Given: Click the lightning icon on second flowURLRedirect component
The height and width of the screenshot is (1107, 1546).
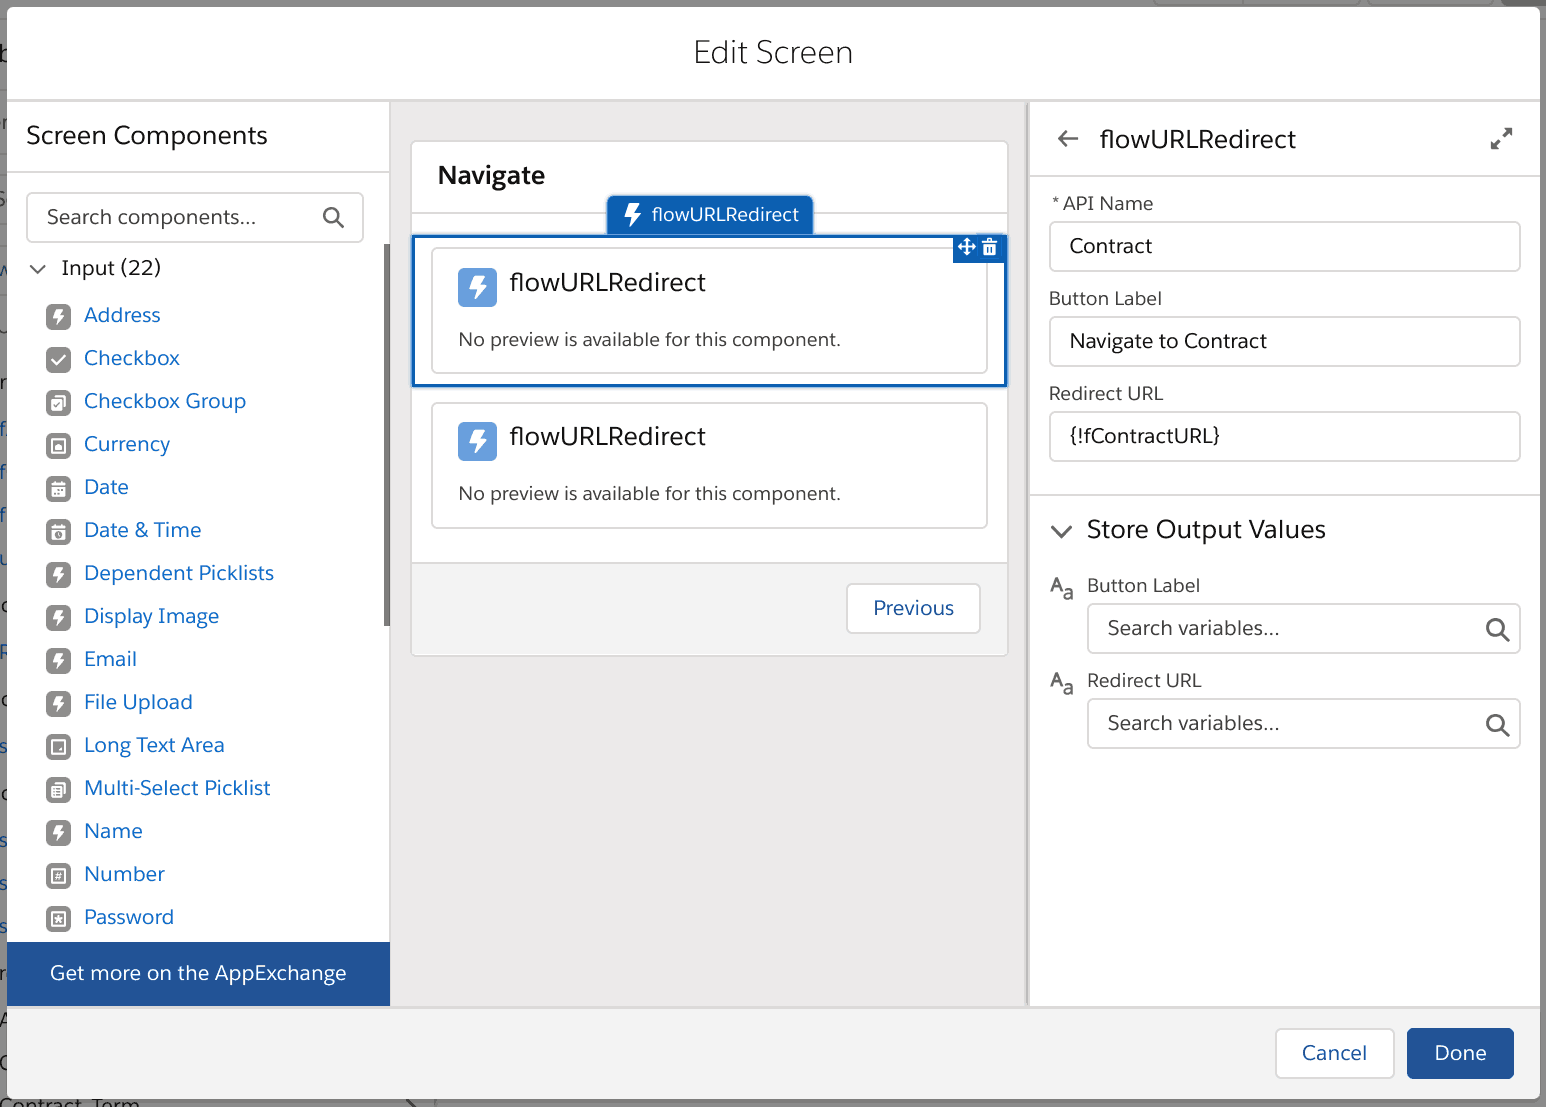Looking at the screenshot, I should coord(477,441).
